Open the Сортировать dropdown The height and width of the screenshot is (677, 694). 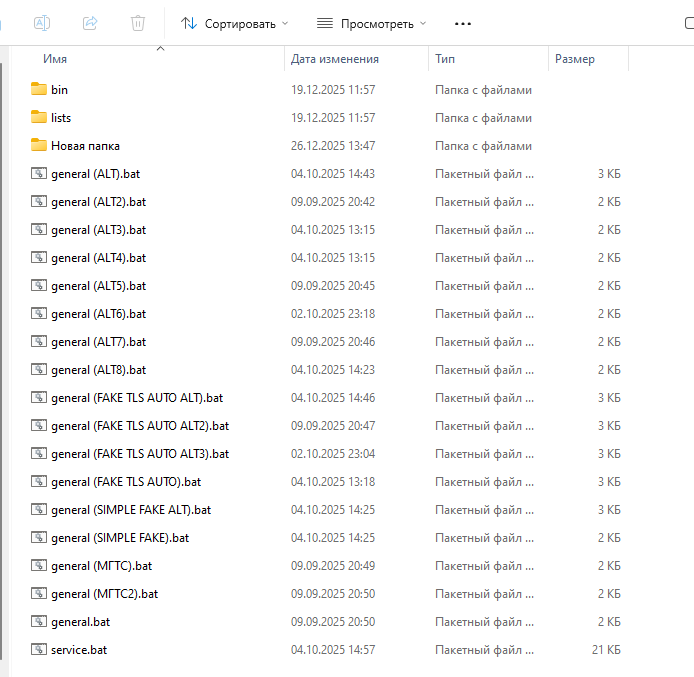235,23
